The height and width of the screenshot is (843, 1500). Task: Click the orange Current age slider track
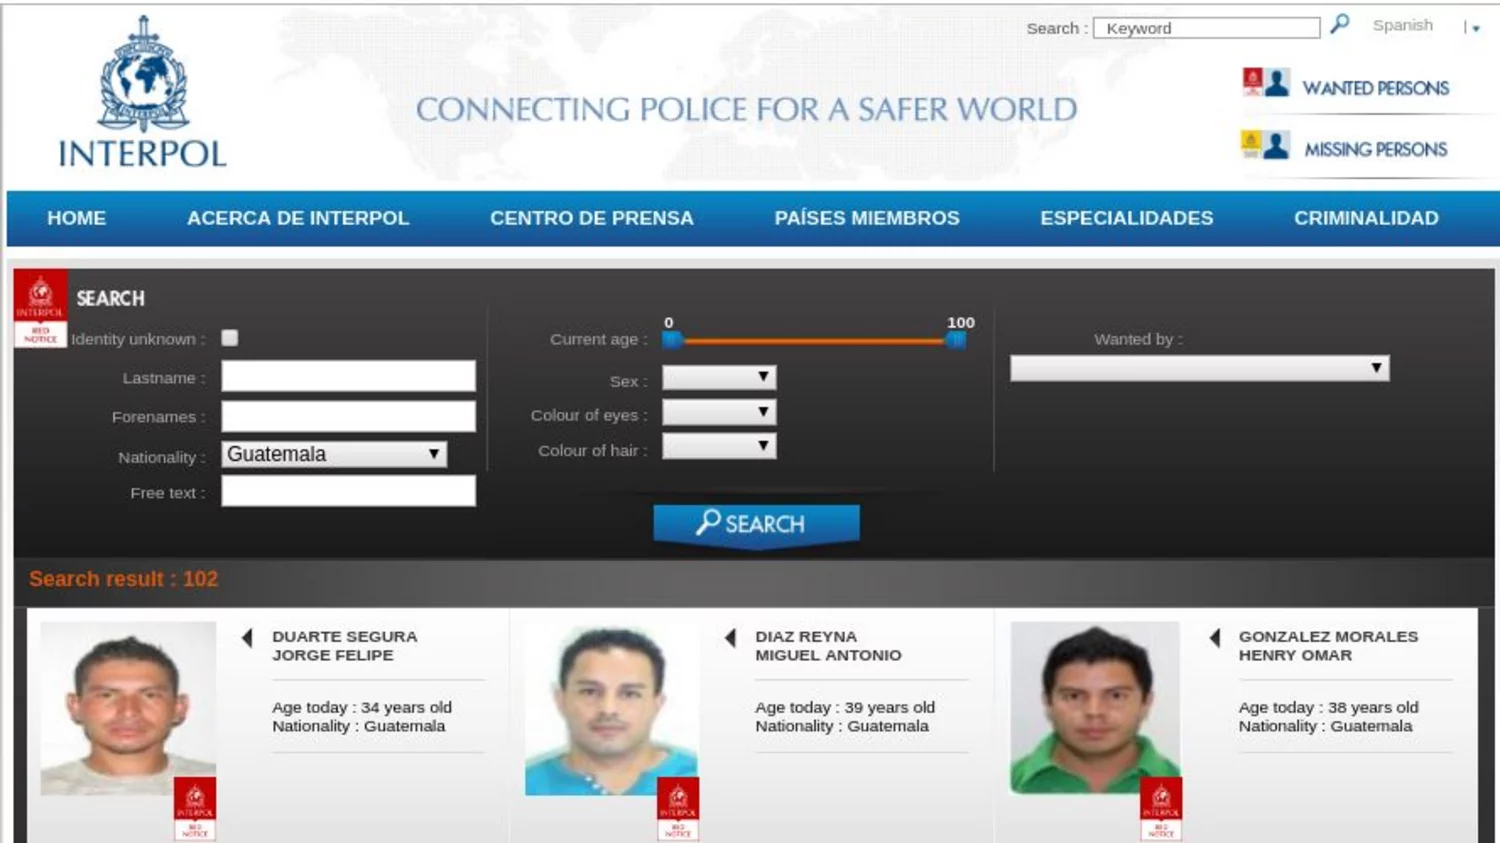814,341
